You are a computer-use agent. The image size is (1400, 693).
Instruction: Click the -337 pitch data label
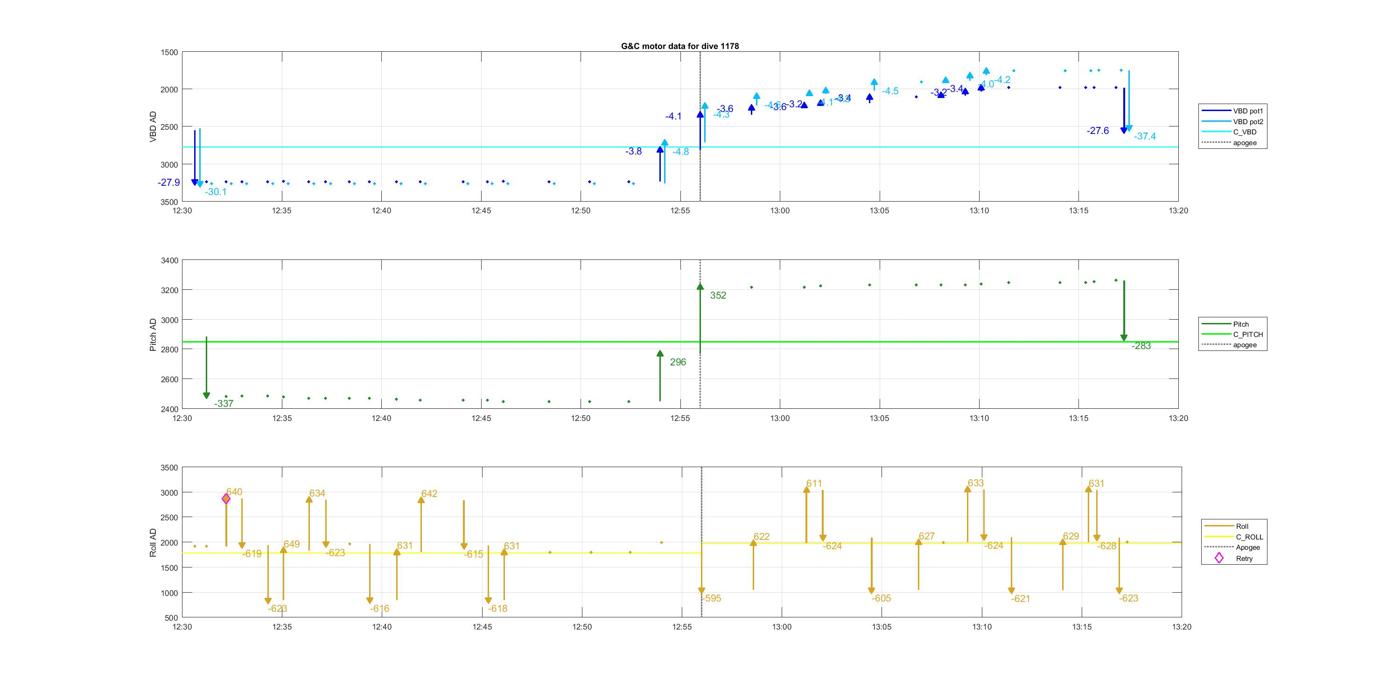click(x=224, y=404)
